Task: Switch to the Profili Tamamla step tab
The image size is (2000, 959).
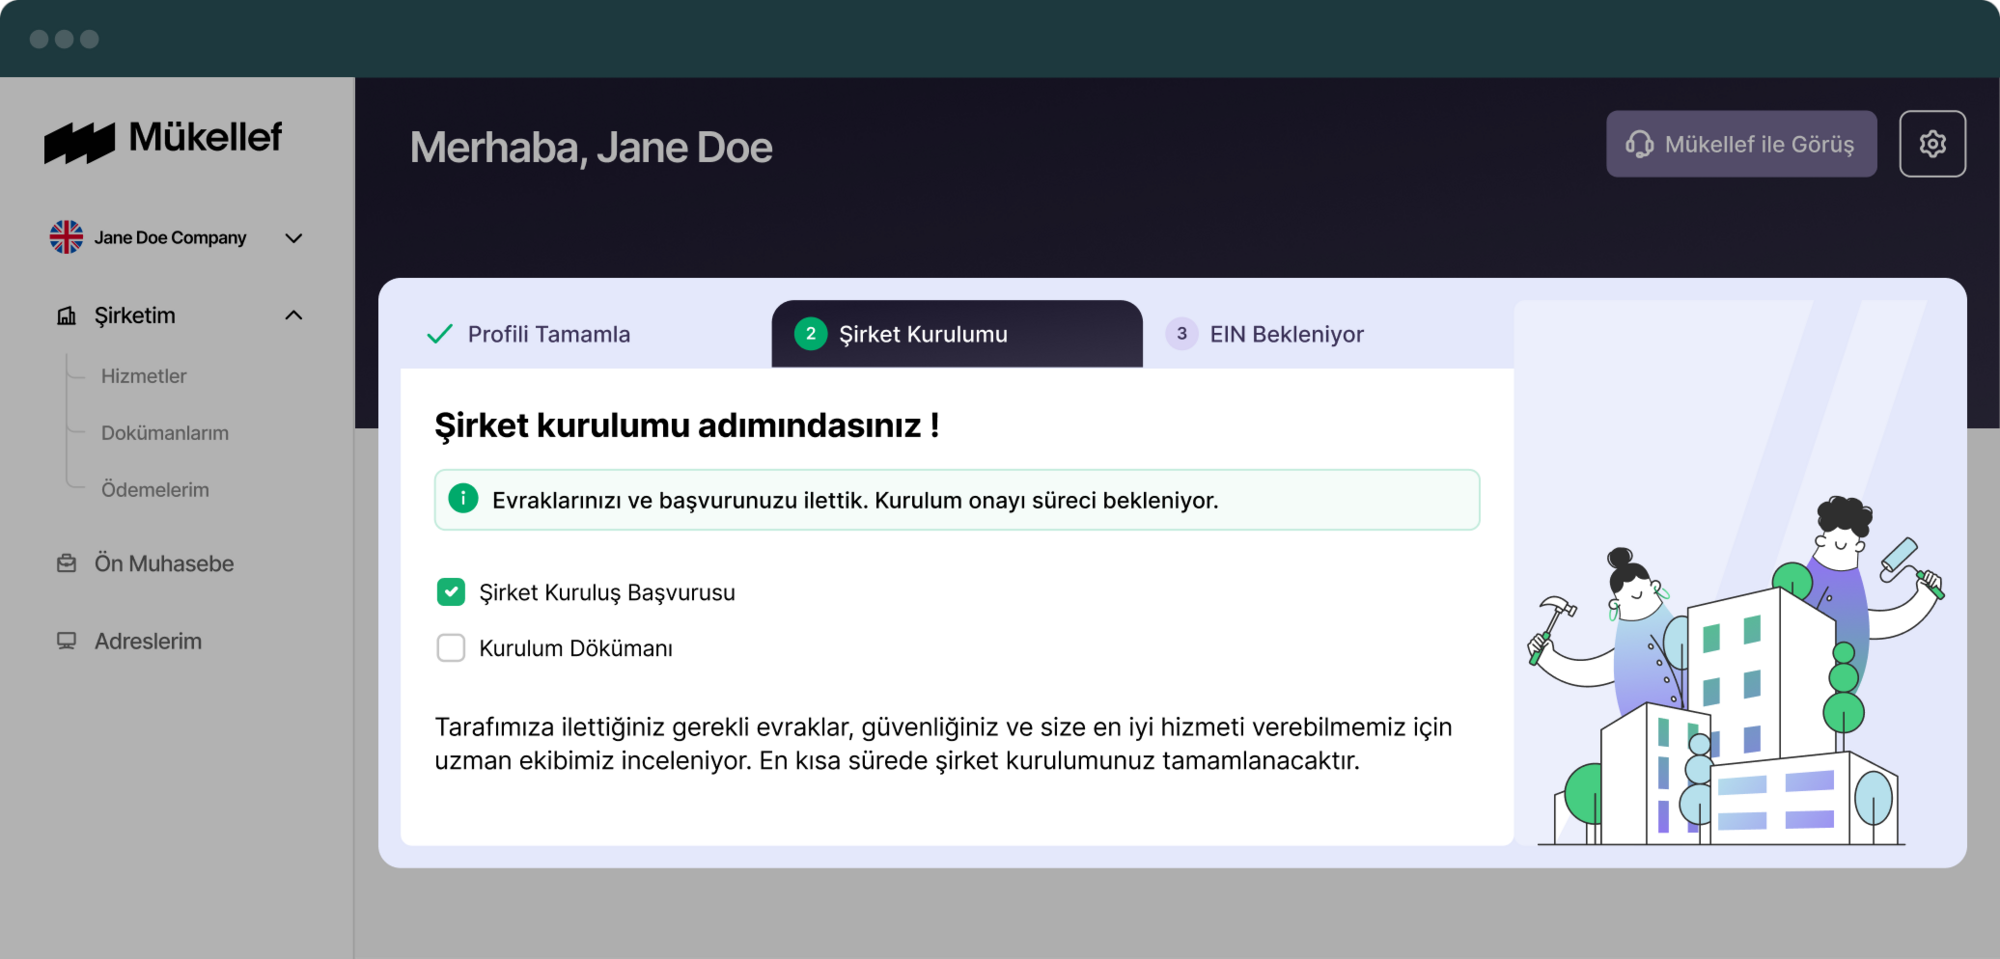Action: [586, 334]
